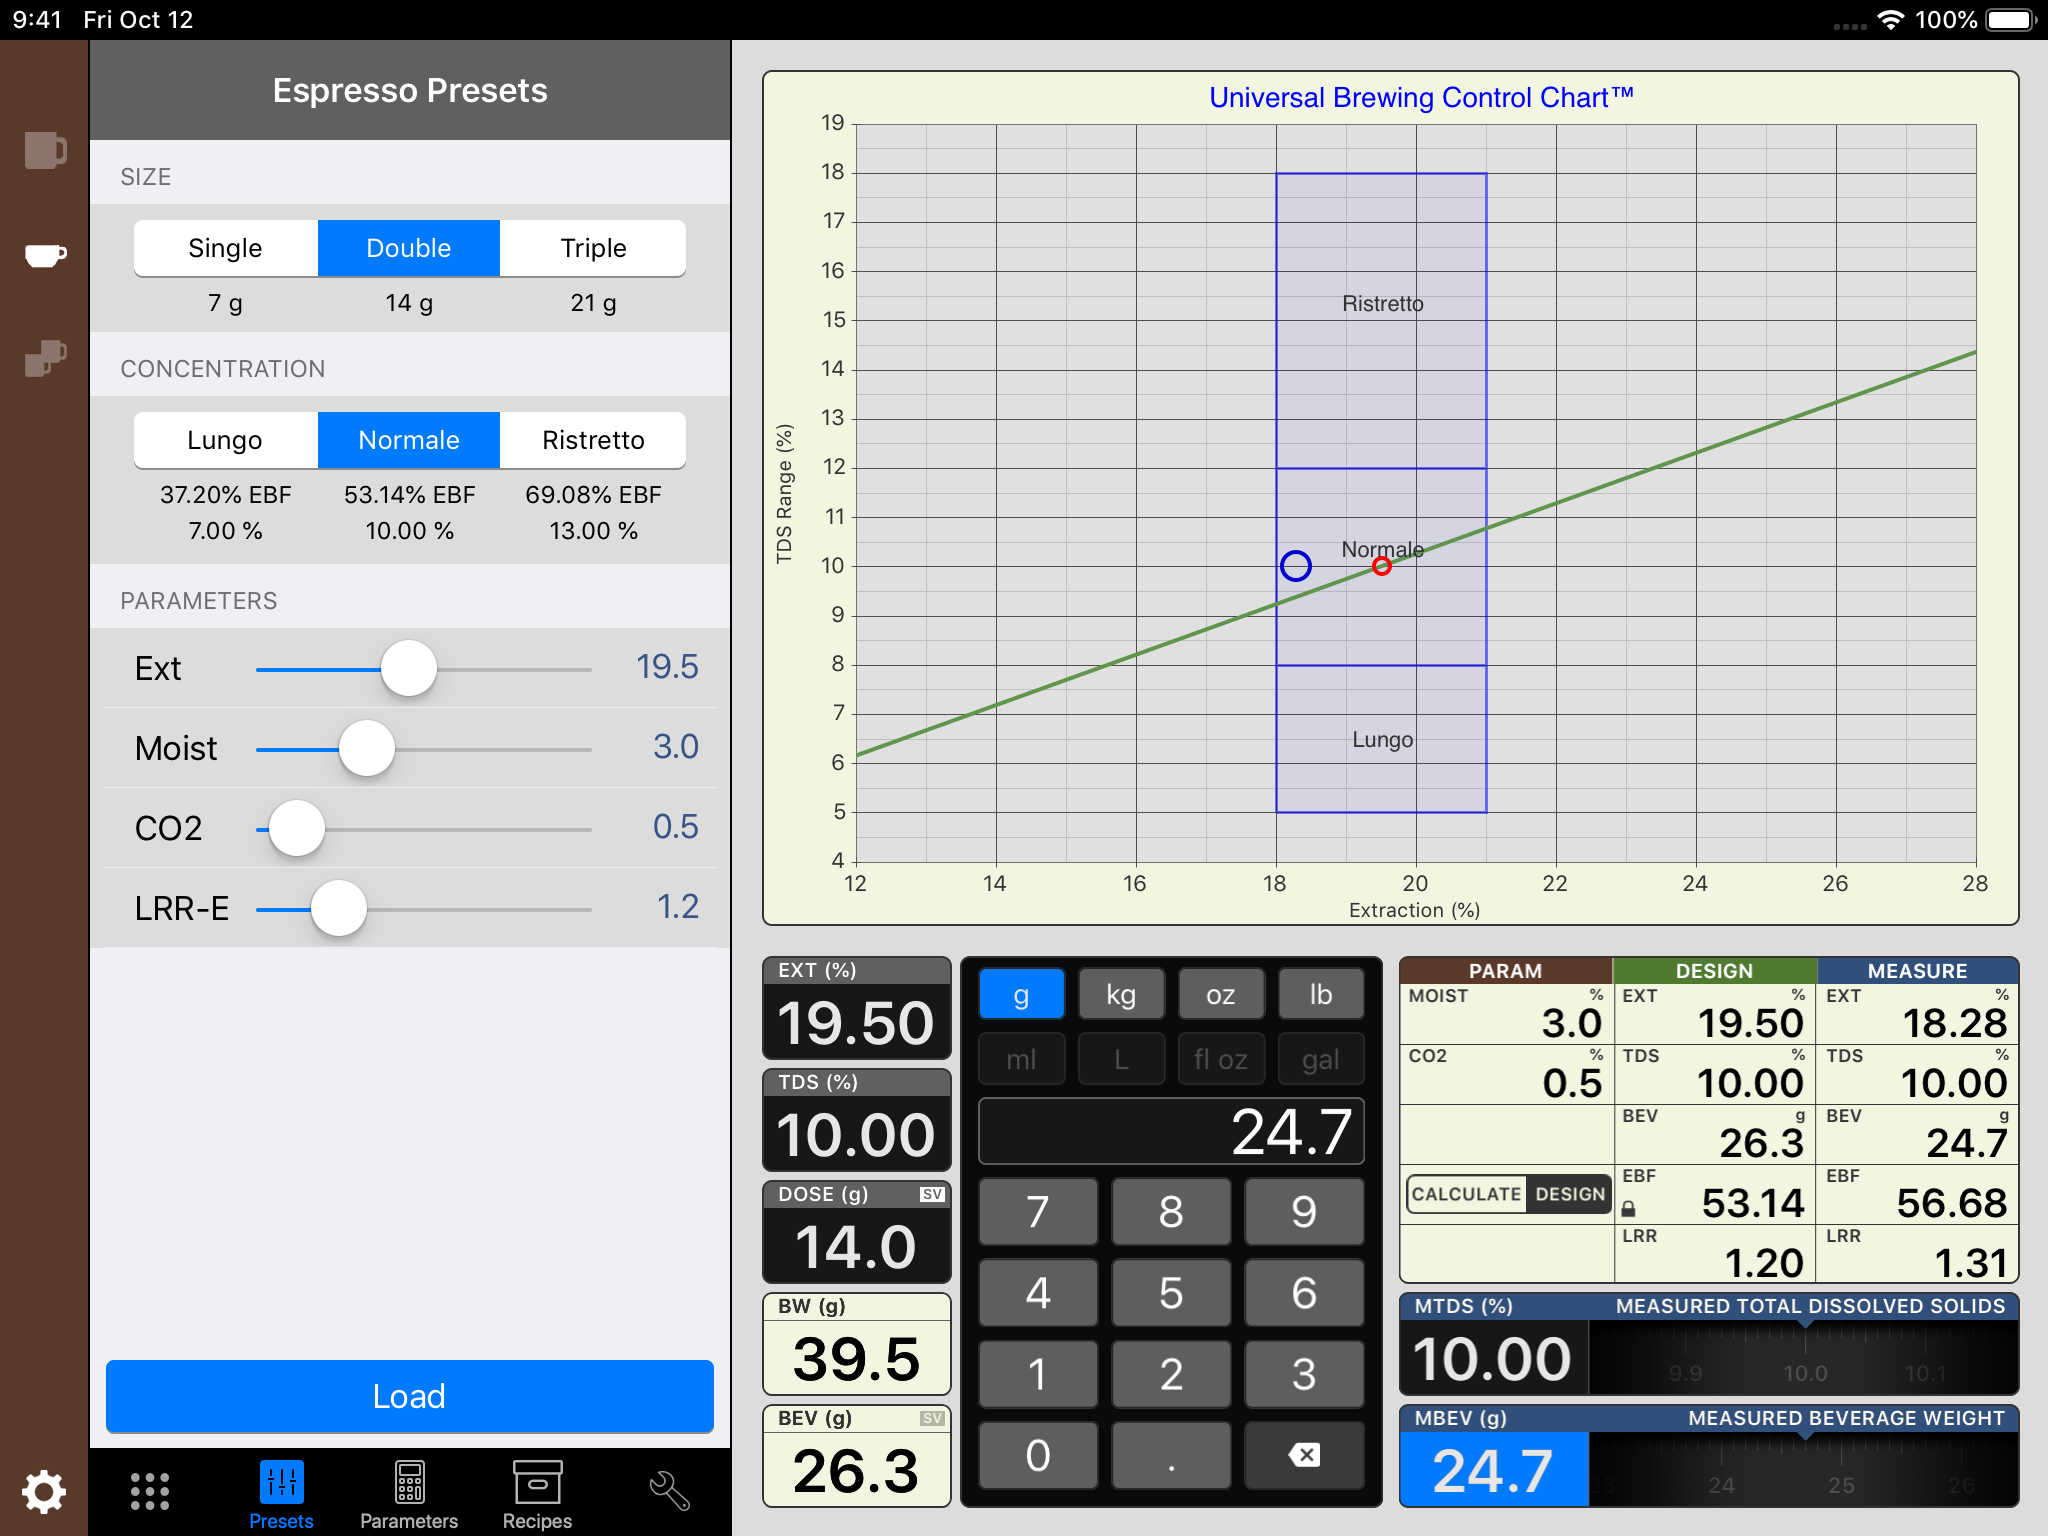Choose Triple shot size

[593, 248]
